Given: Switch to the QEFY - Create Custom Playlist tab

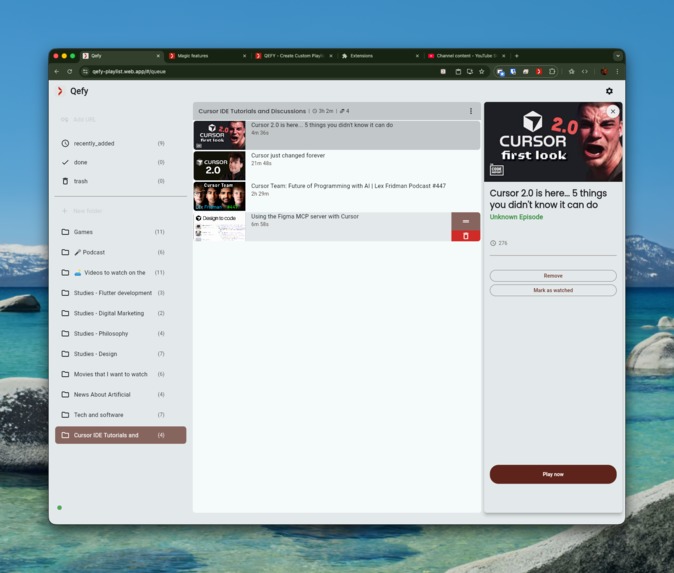Looking at the screenshot, I should 293,56.
